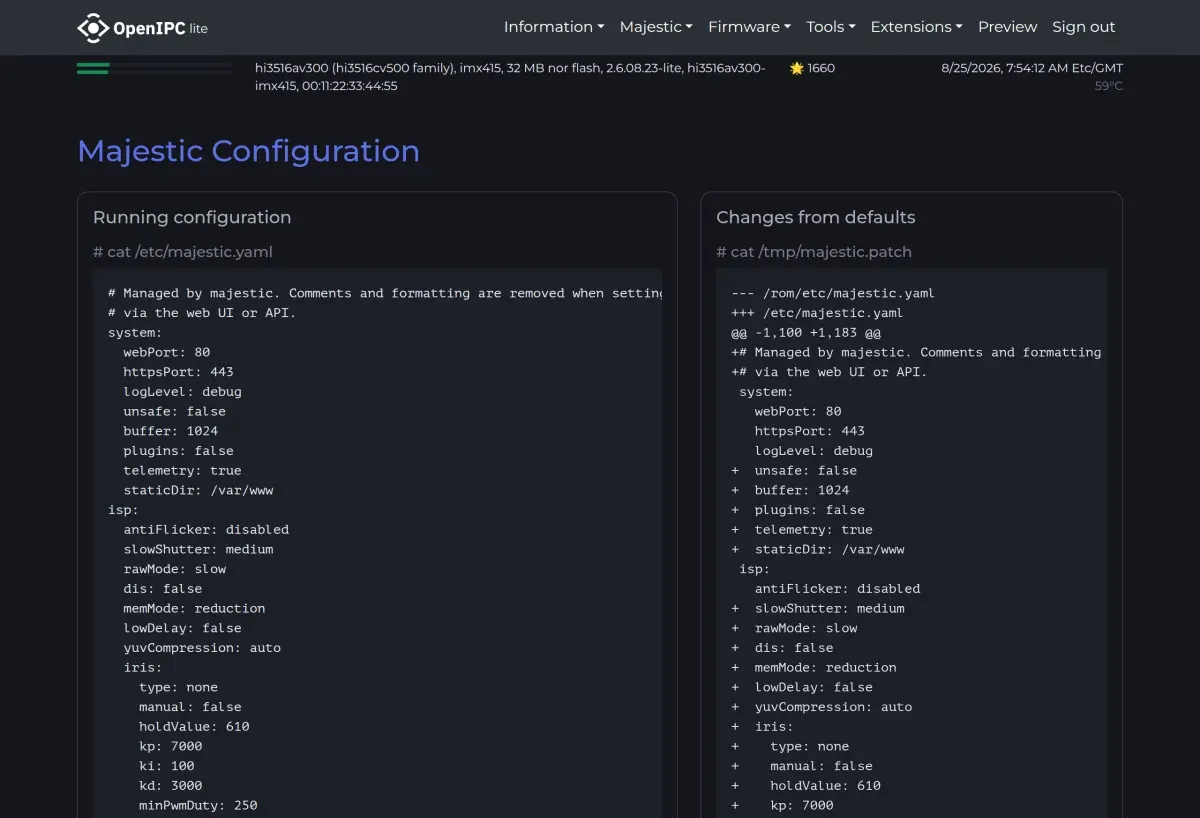Click 'httpsPort: 443' in Running configuration
The image size is (1200, 818).
[x=178, y=372]
